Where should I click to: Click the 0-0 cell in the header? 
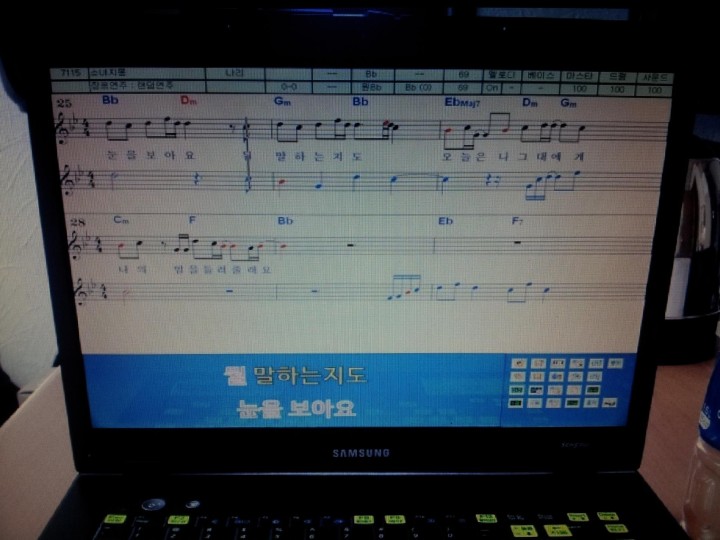tap(288, 86)
